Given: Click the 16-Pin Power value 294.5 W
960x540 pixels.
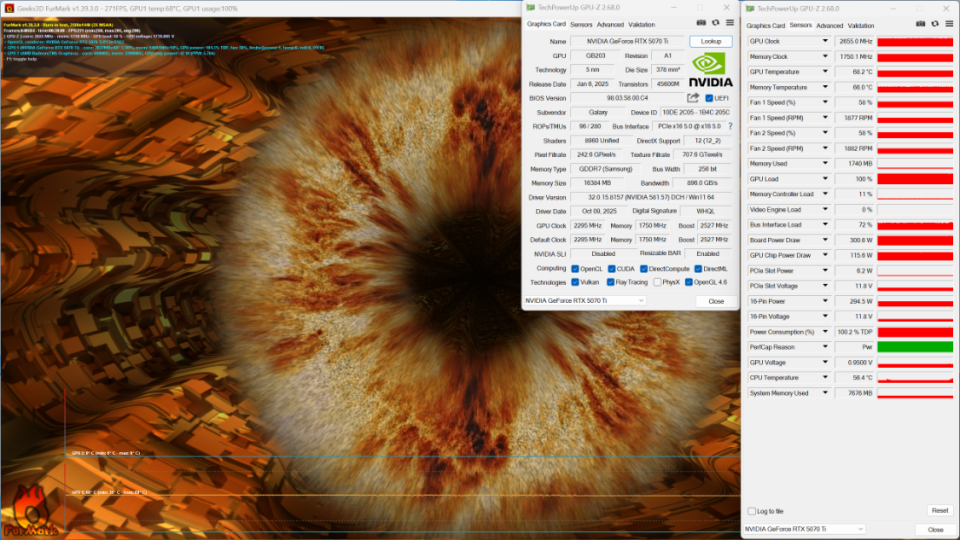Looking at the screenshot, I should click(854, 301).
